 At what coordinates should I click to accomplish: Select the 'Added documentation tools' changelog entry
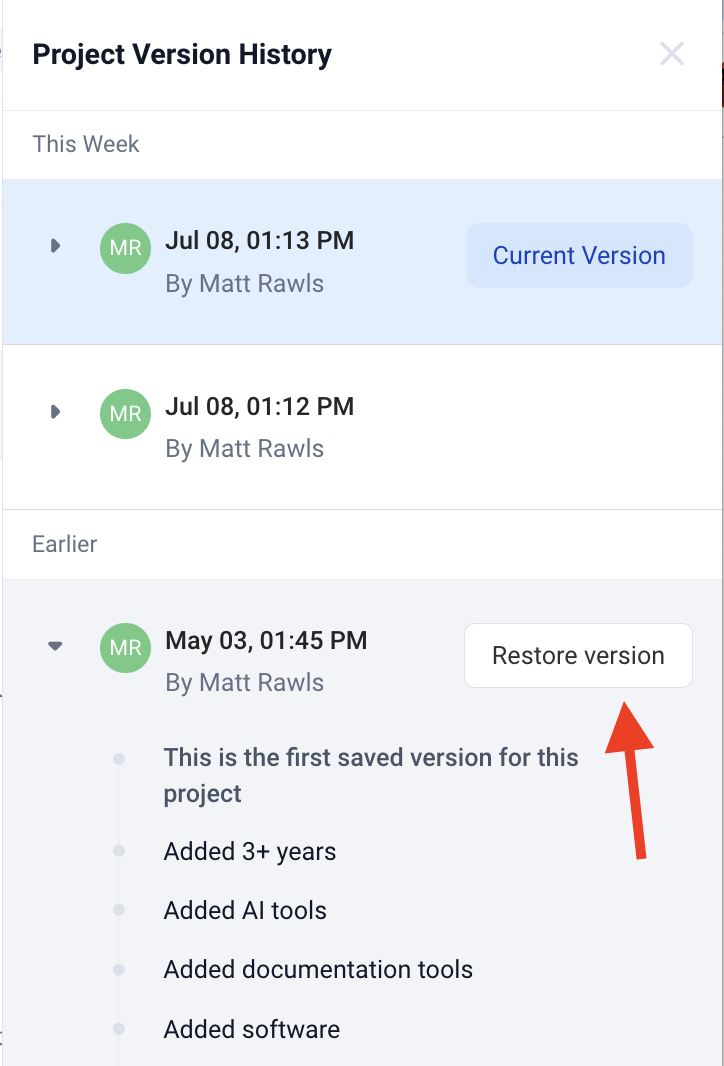click(x=318, y=969)
